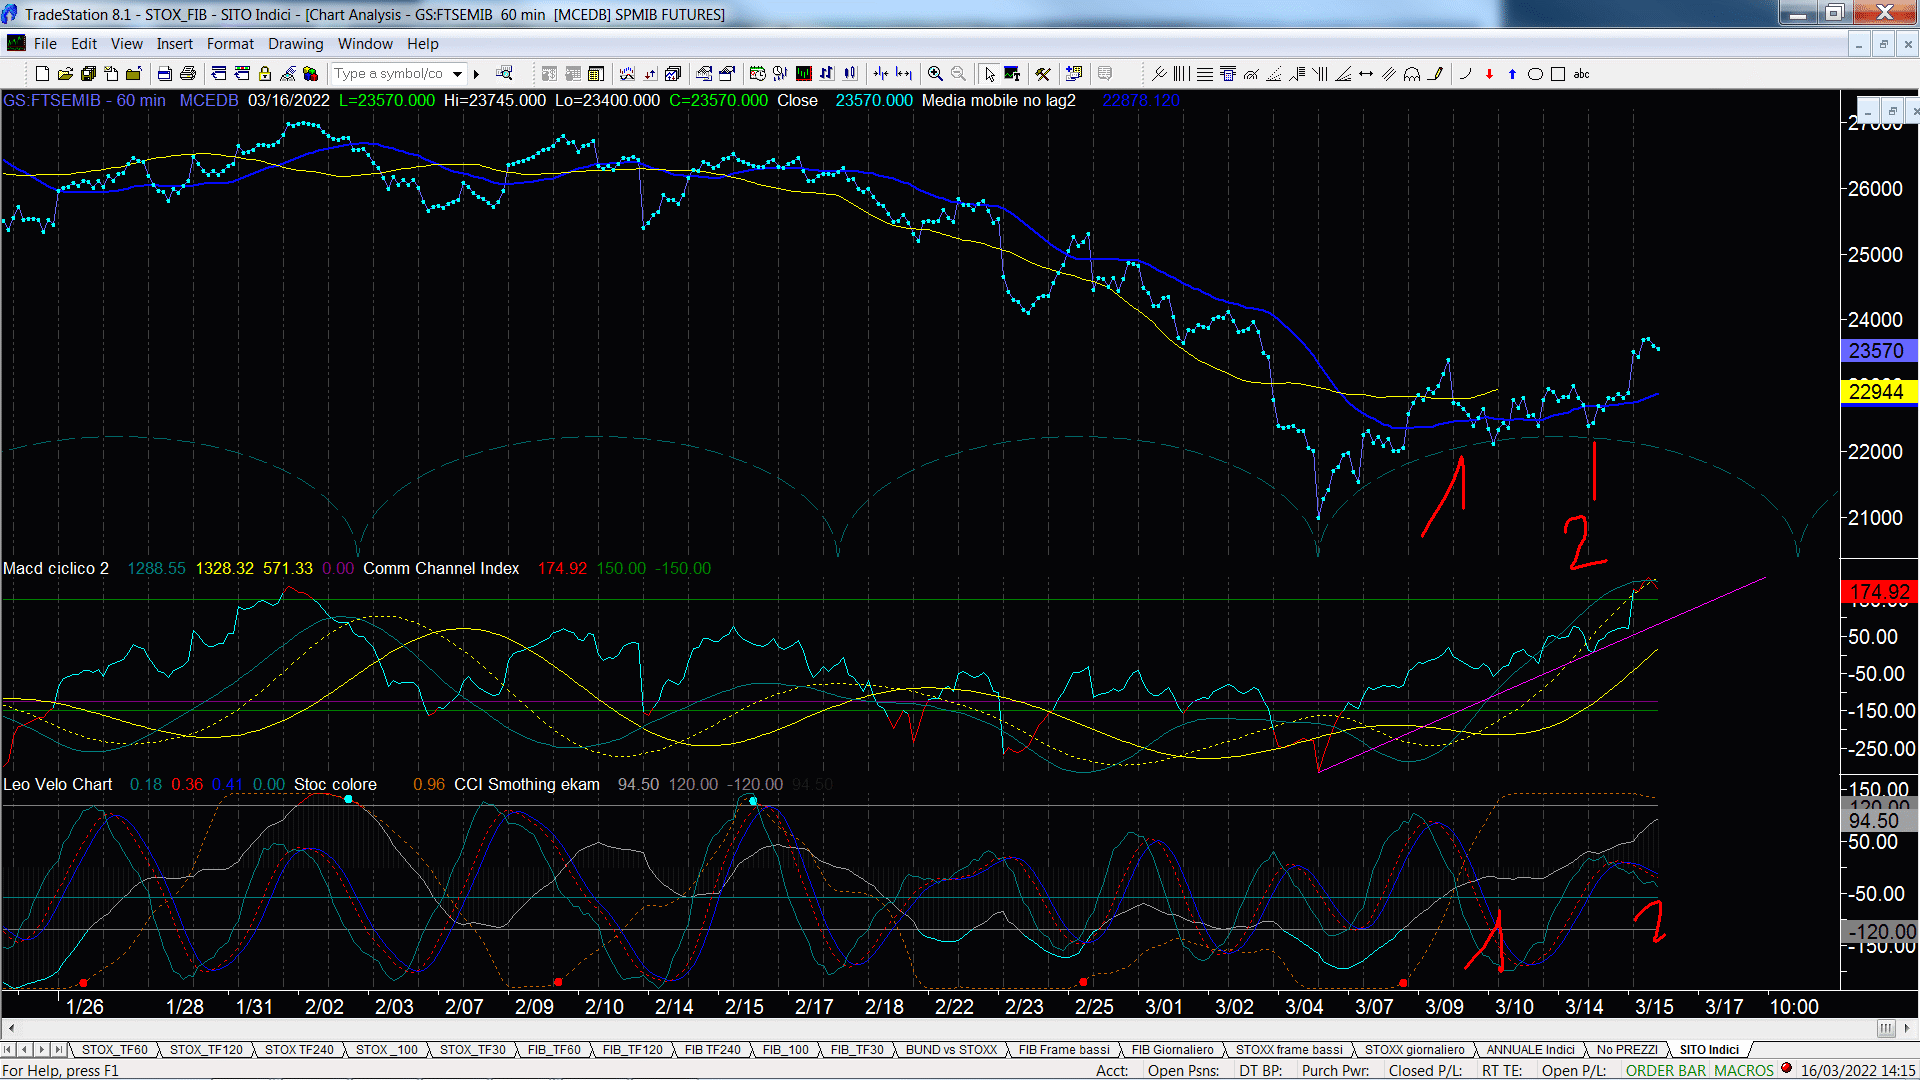Click the horizontal scrollbar left arrow
Image resolution: width=1920 pixels, height=1080 pixels.
(11, 1028)
